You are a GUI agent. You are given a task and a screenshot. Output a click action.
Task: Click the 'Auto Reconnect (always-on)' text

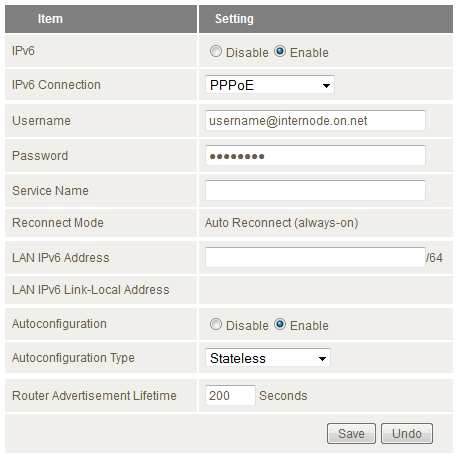point(282,223)
